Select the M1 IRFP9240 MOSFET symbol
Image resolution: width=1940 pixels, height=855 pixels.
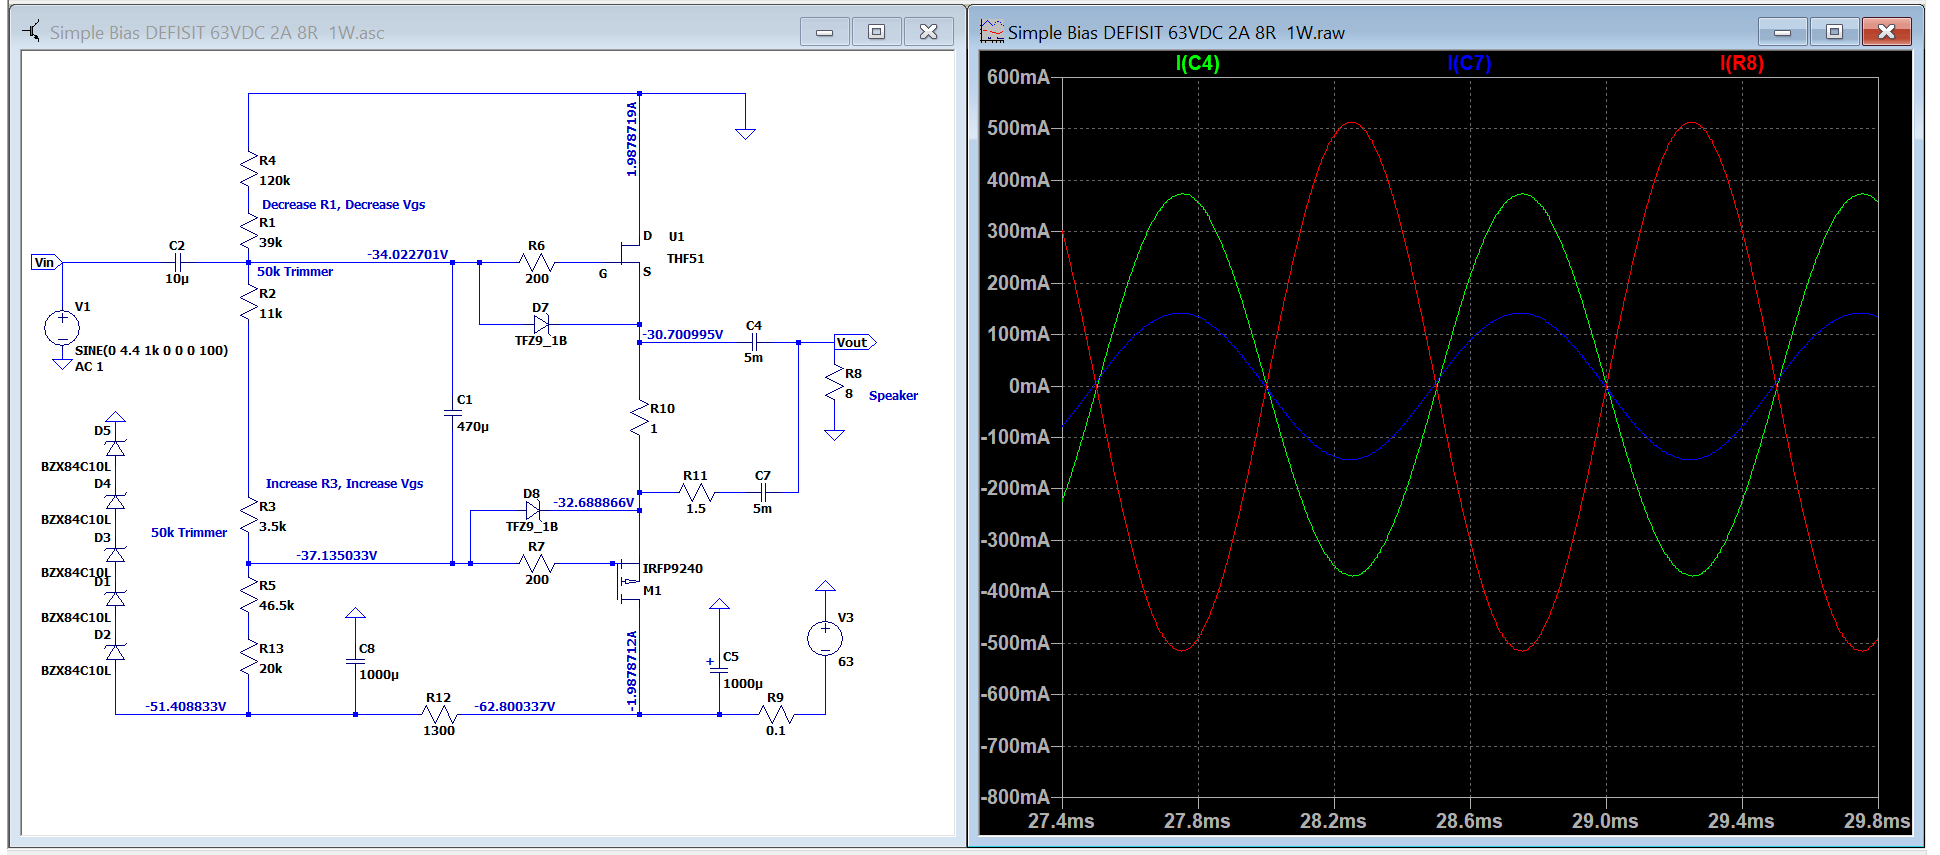point(627,580)
